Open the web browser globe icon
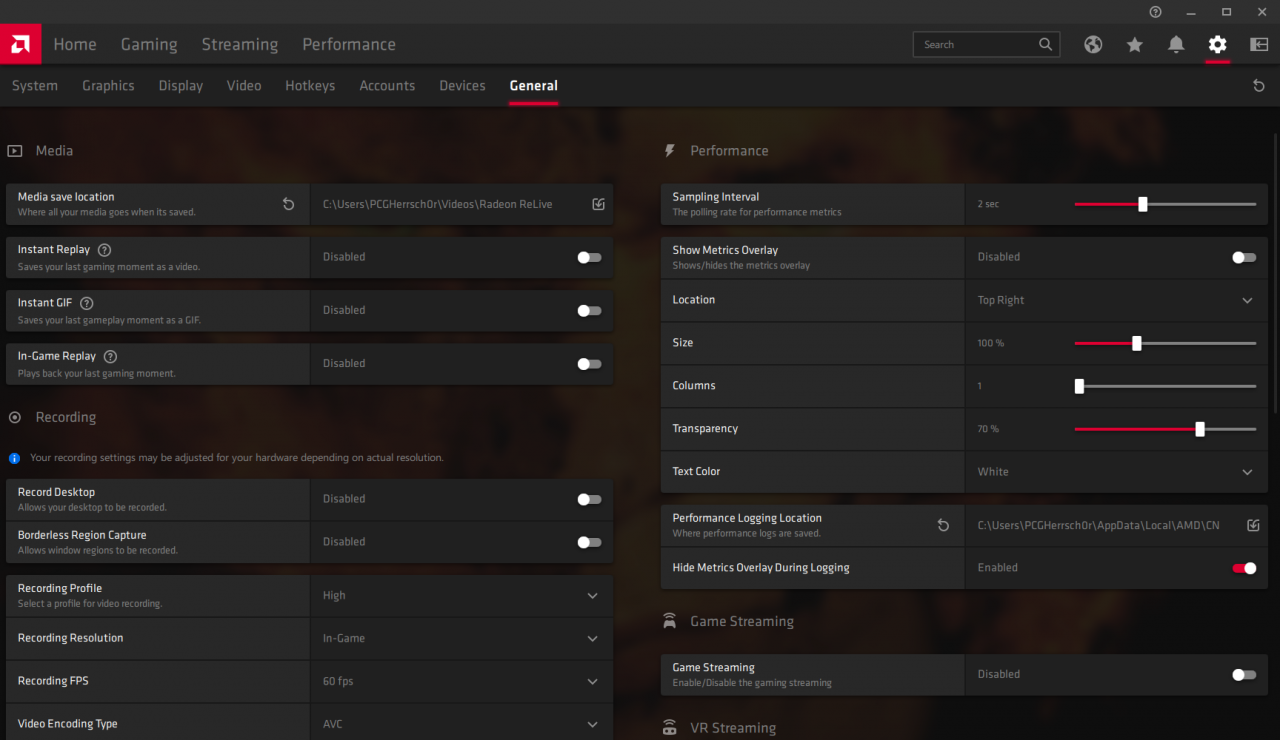The image size is (1280, 740). (x=1093, y=44)
